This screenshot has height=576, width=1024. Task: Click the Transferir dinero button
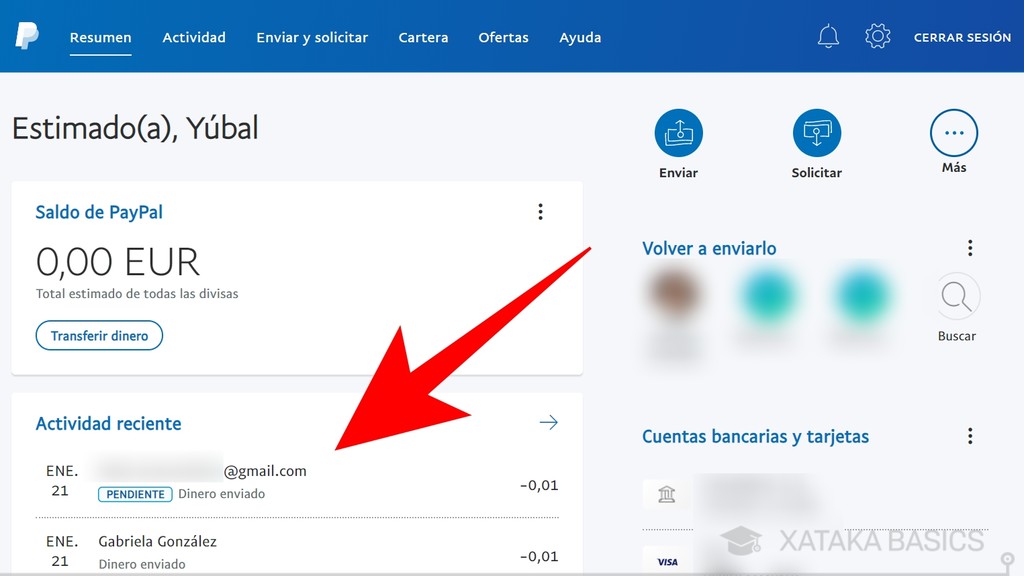point(99,336)
